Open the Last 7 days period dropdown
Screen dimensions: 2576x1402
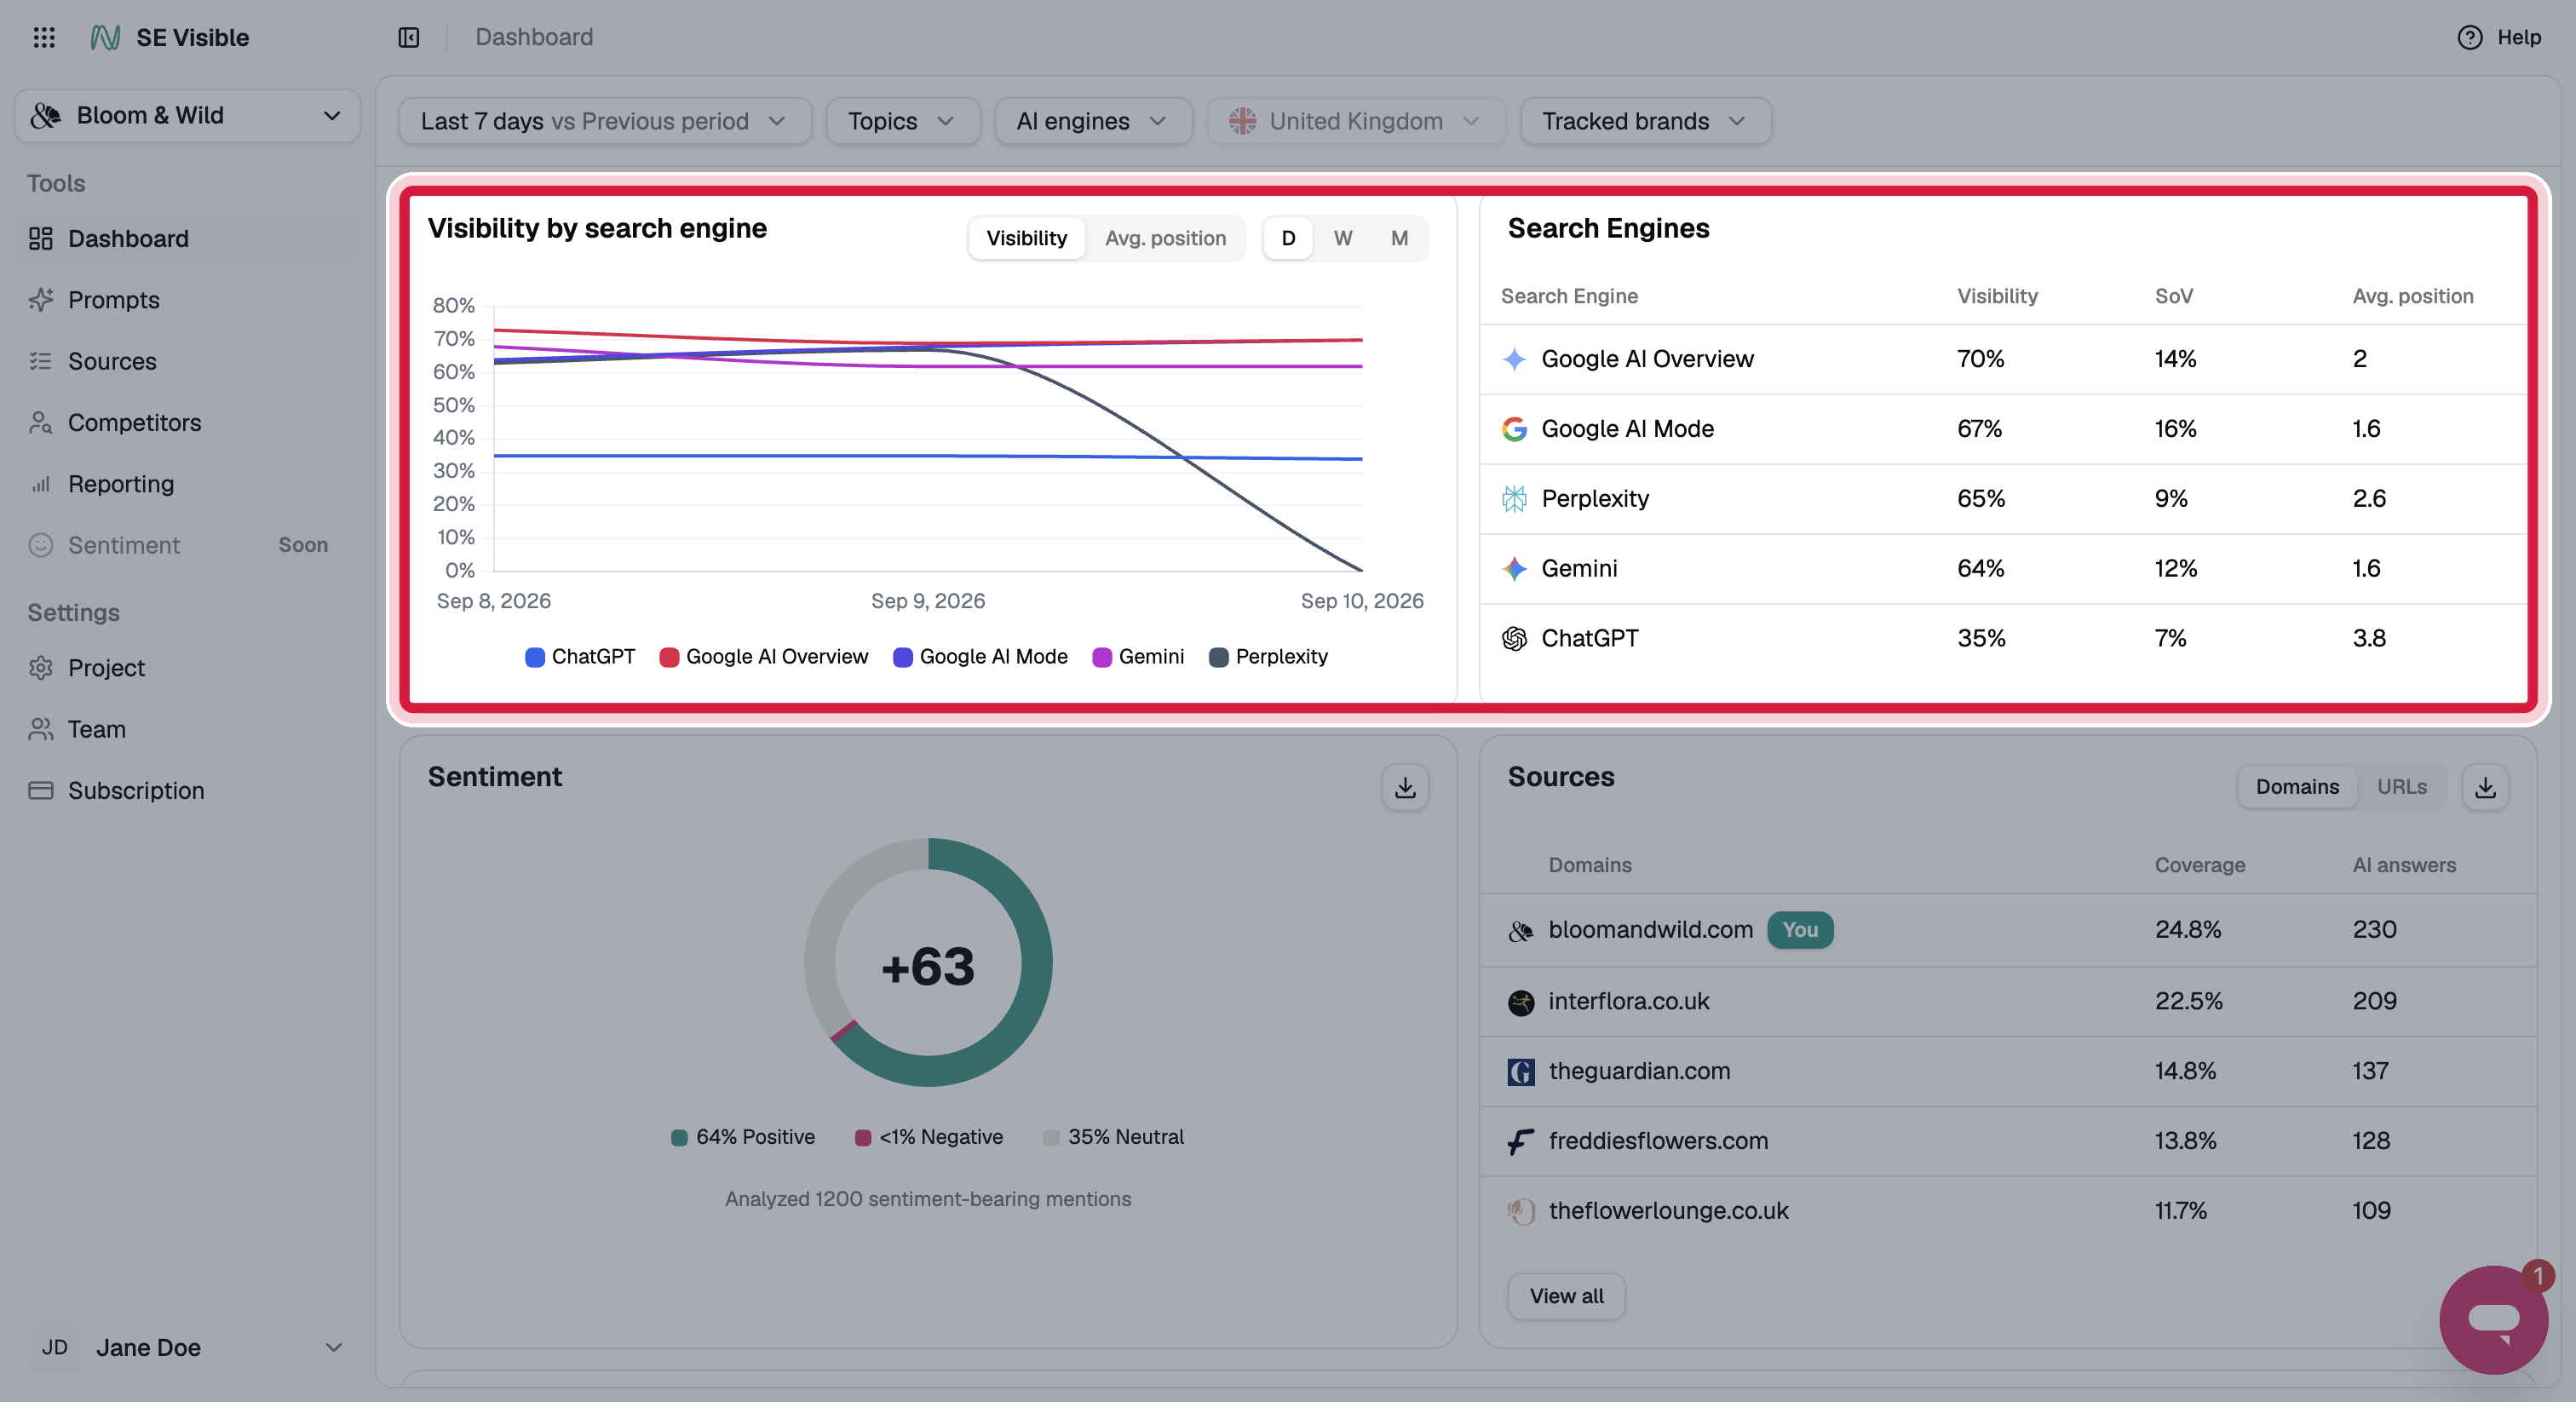(x=604, y=121)
